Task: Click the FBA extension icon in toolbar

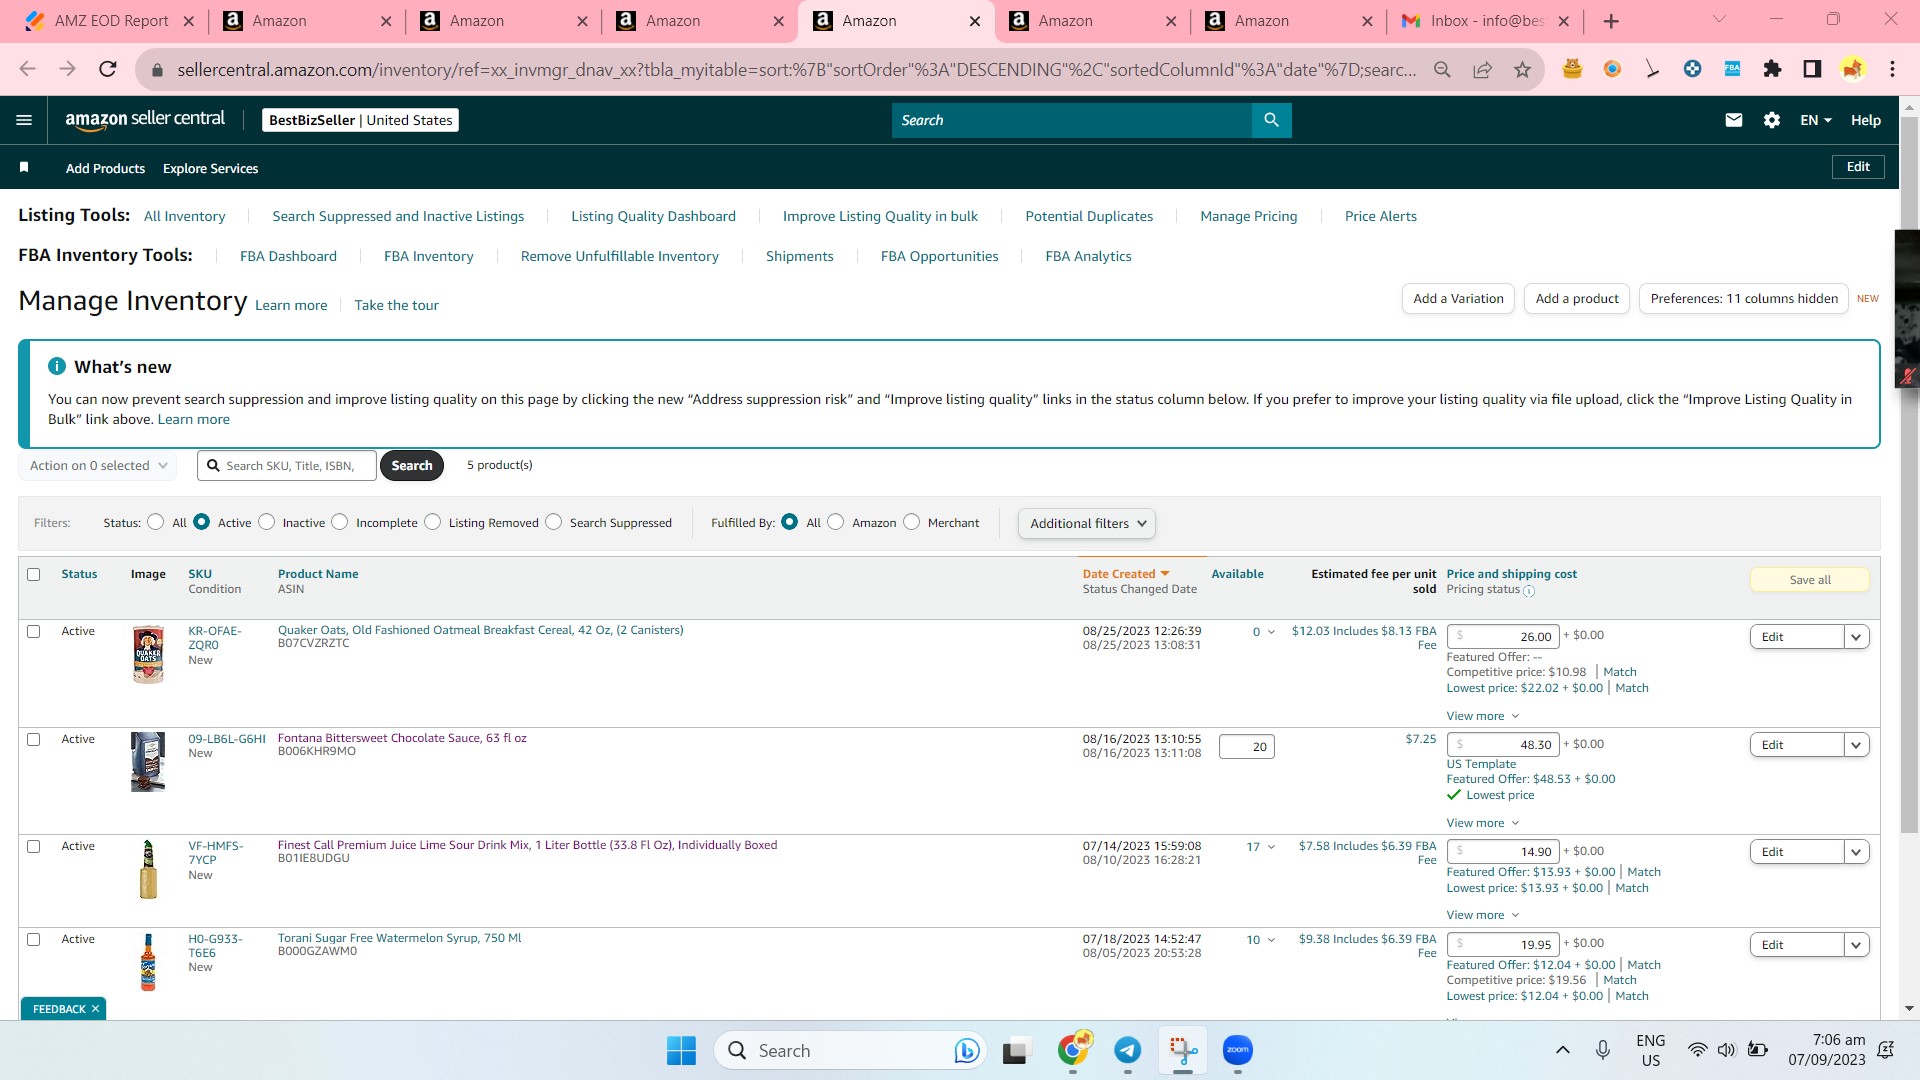Action: point(1732,69)
